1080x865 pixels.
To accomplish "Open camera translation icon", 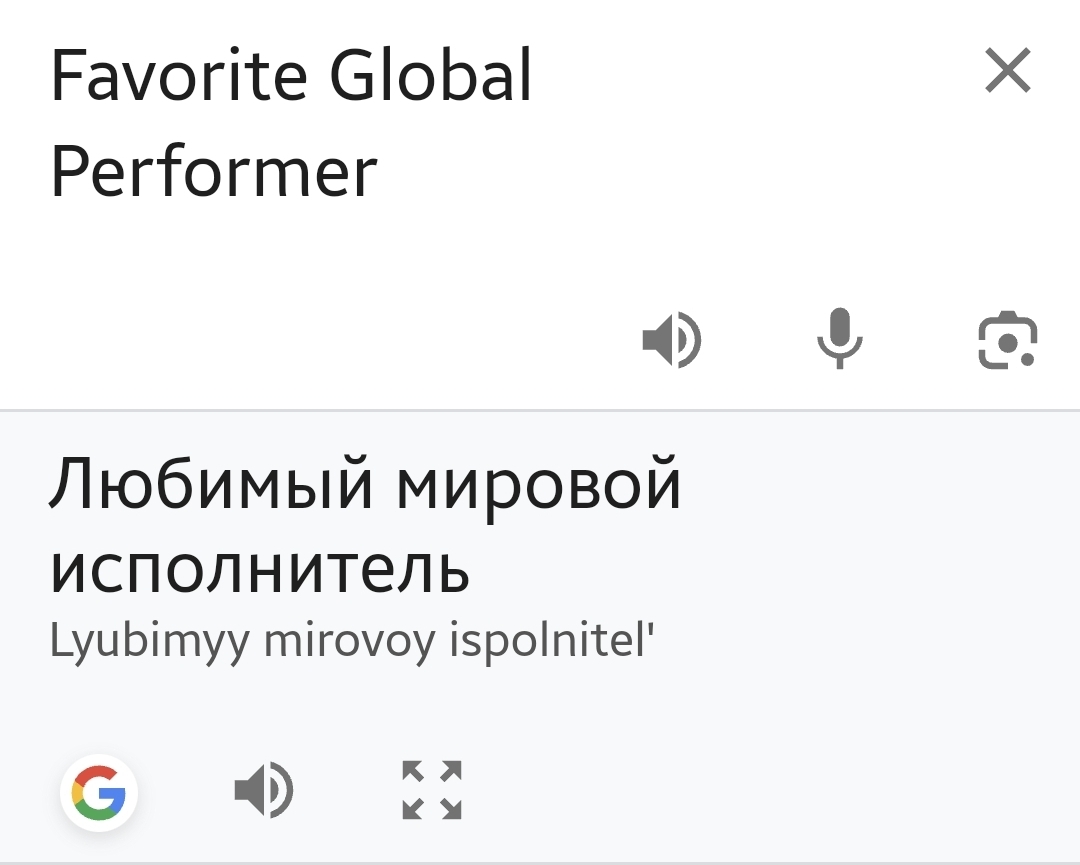I will pos(1007,340).
